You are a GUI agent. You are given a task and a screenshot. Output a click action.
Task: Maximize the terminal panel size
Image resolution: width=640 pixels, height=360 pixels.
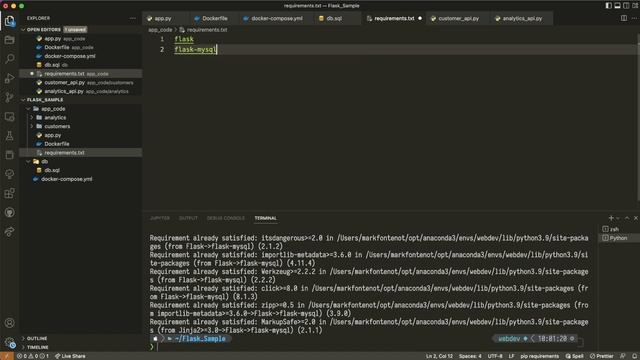pos(627,218)
